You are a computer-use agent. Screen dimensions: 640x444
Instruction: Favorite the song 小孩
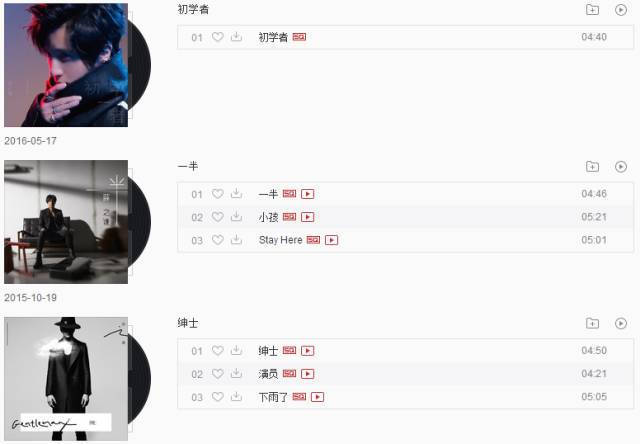(x=218, y=217)
